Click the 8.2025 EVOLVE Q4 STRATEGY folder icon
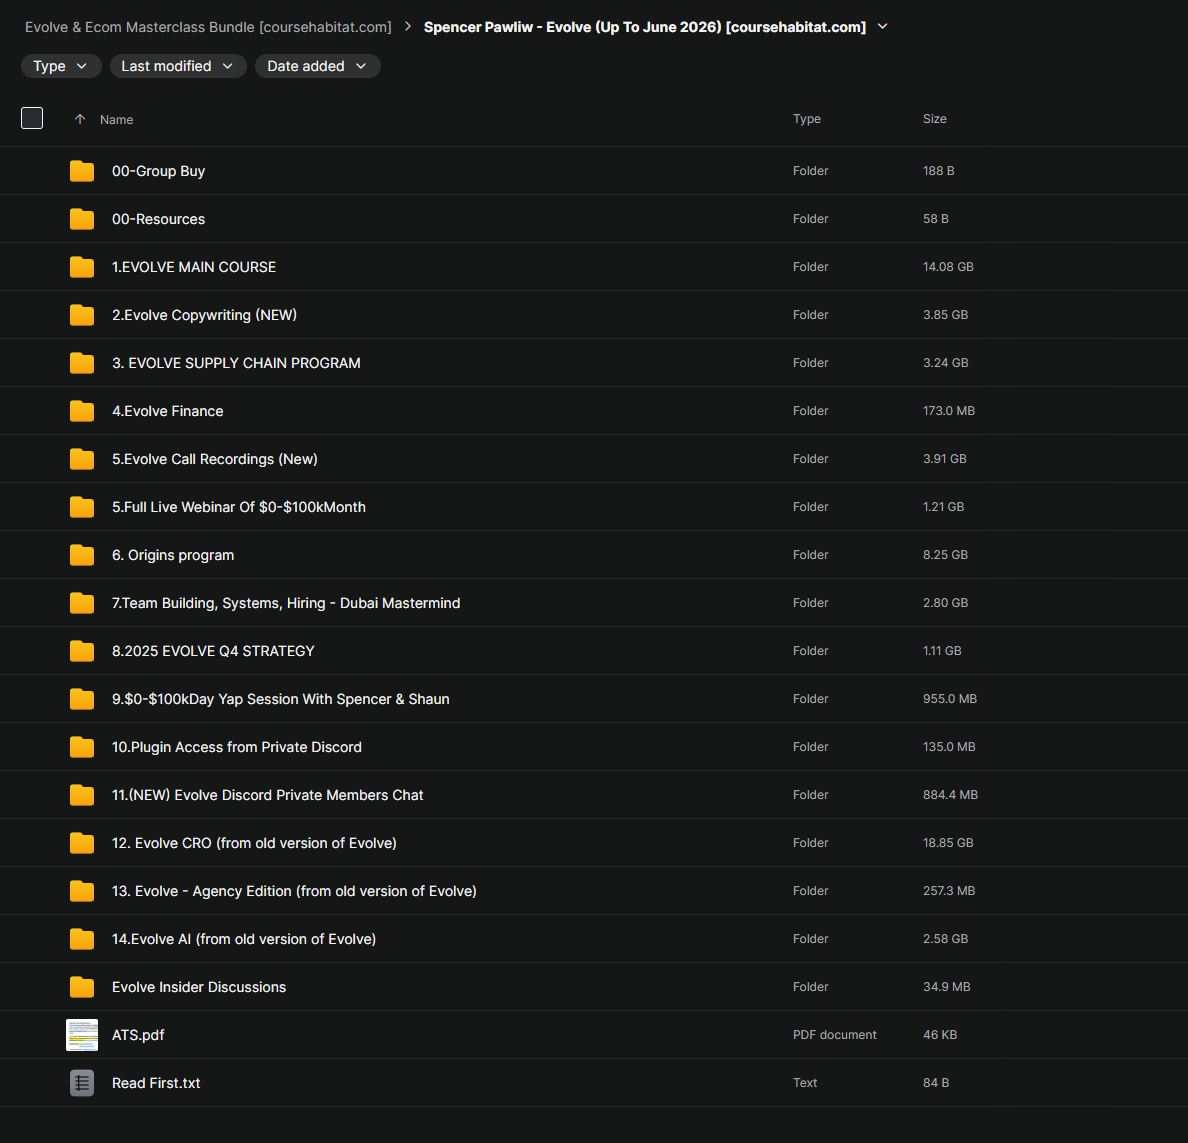1188x1143 pixels. (x=82, y=651)
